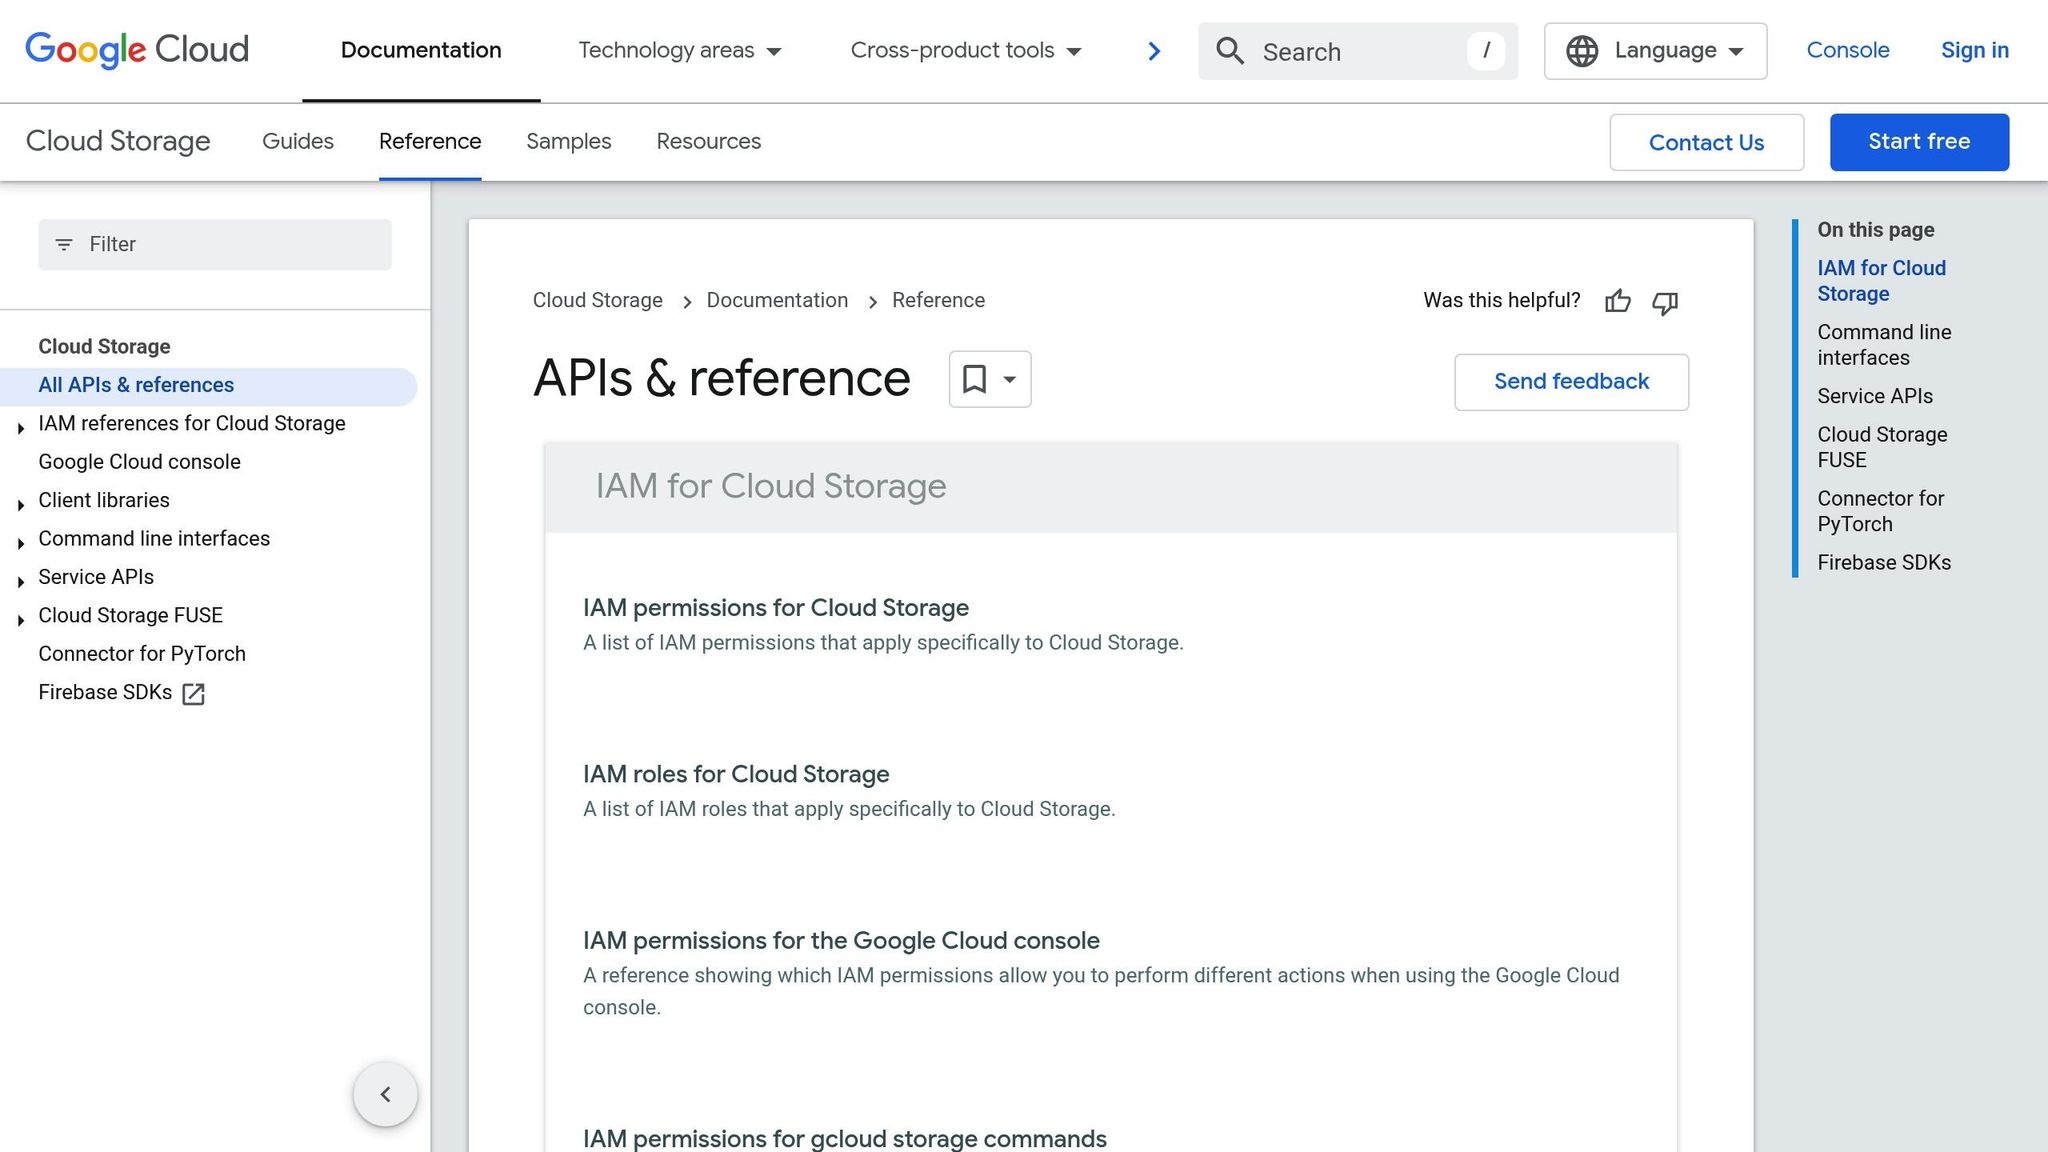Click the globe Language icon

click(1582, 51)
